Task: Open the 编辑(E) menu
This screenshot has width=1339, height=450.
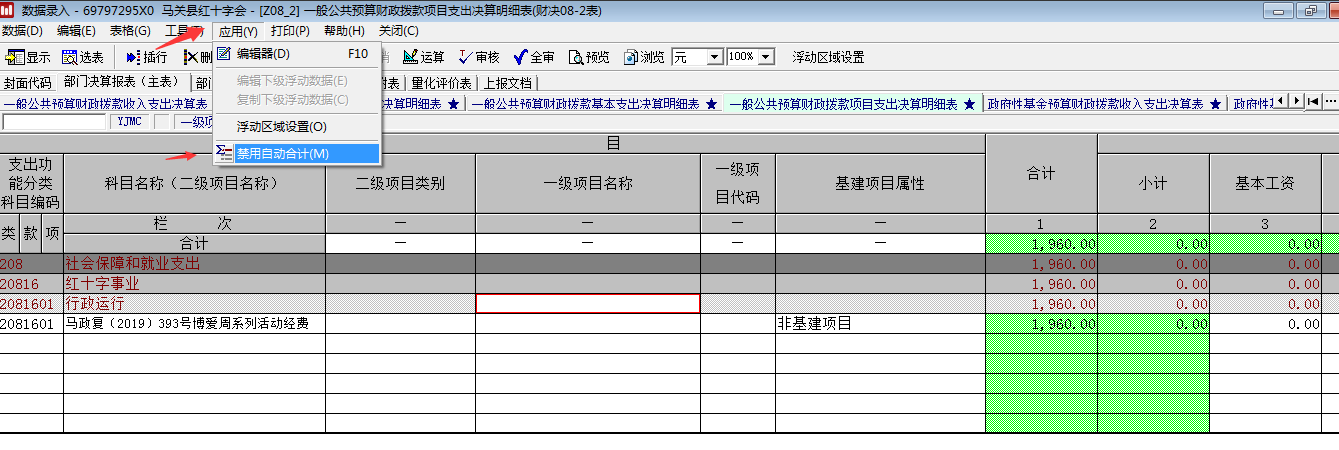Action: point(77,31)
